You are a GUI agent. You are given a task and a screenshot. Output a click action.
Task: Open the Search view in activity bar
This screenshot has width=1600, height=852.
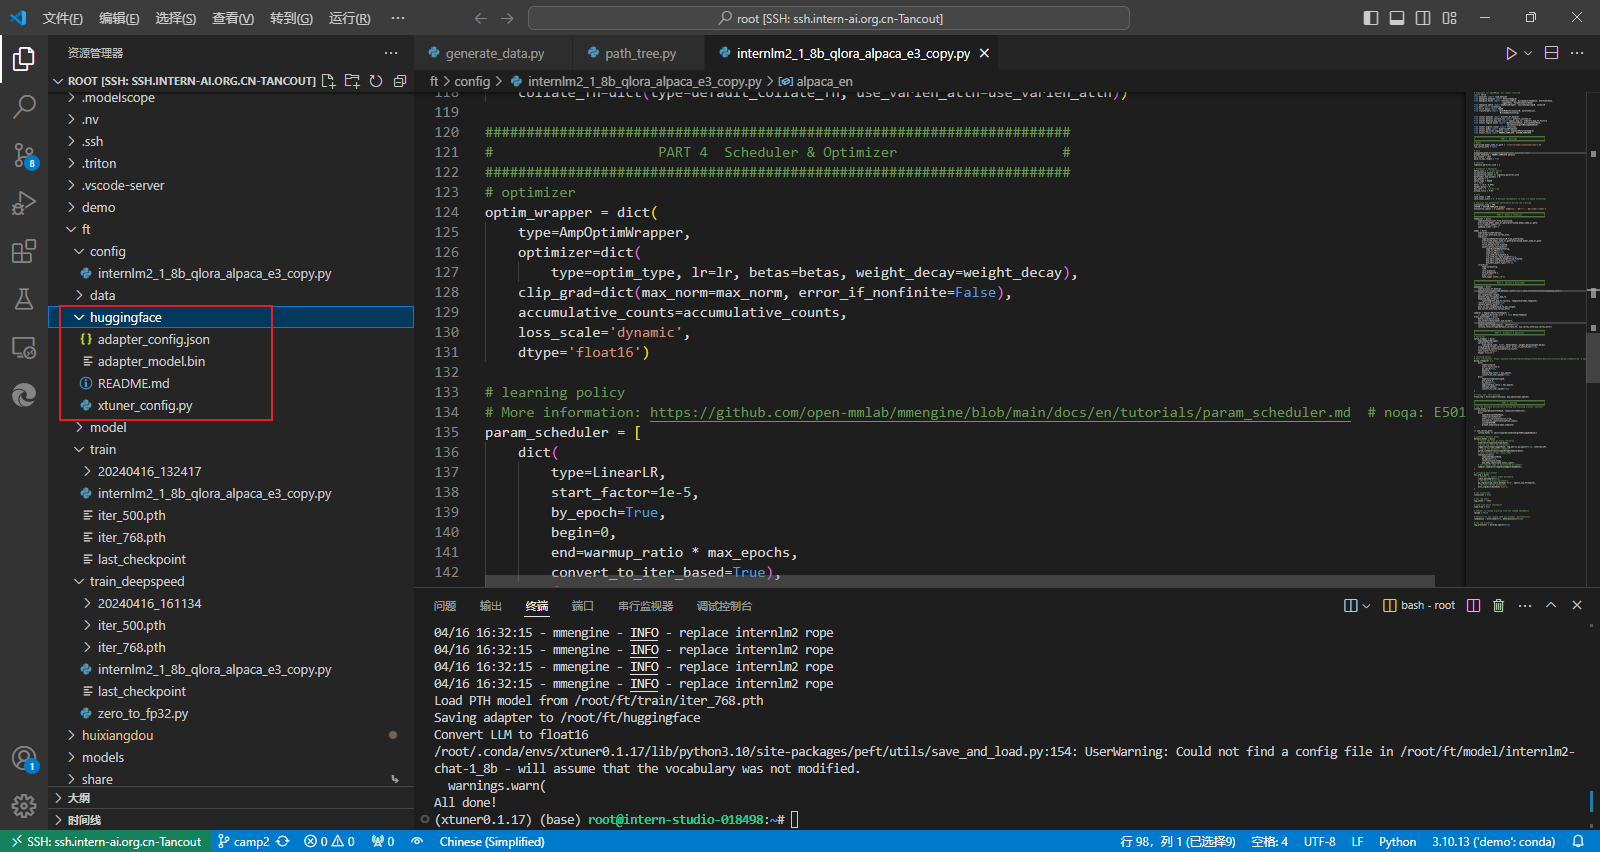point(24,106)
